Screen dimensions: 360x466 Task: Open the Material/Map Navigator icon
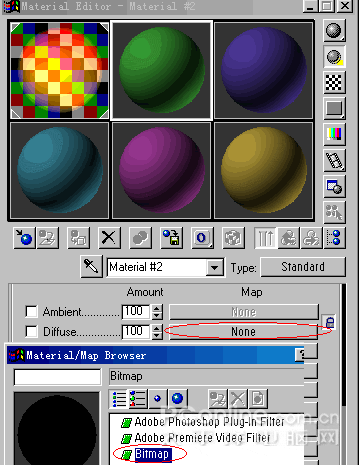(x=334, y=238)
